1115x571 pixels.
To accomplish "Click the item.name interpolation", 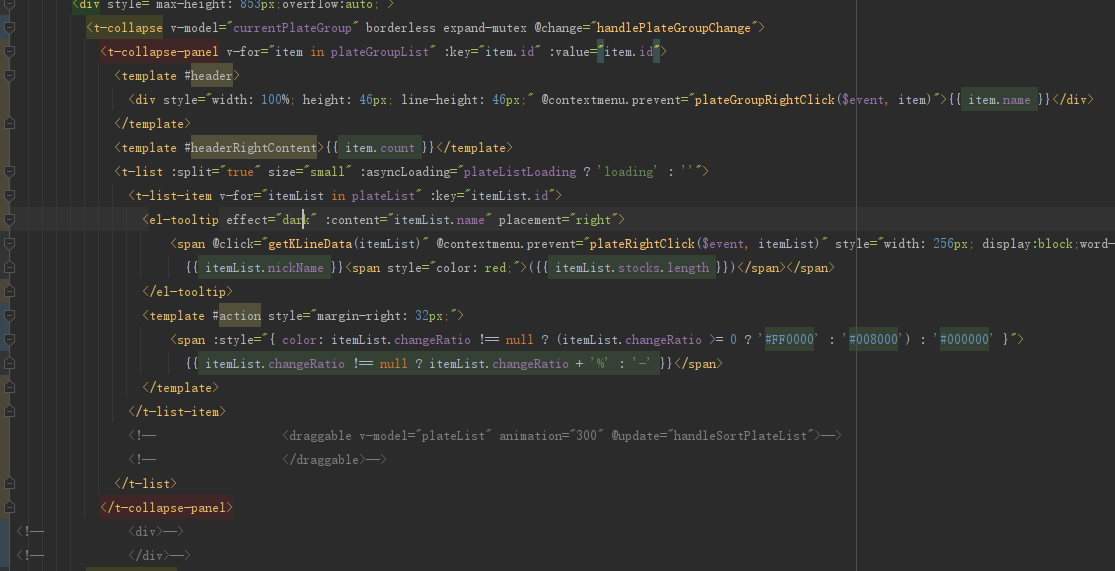I will (999, 100).
